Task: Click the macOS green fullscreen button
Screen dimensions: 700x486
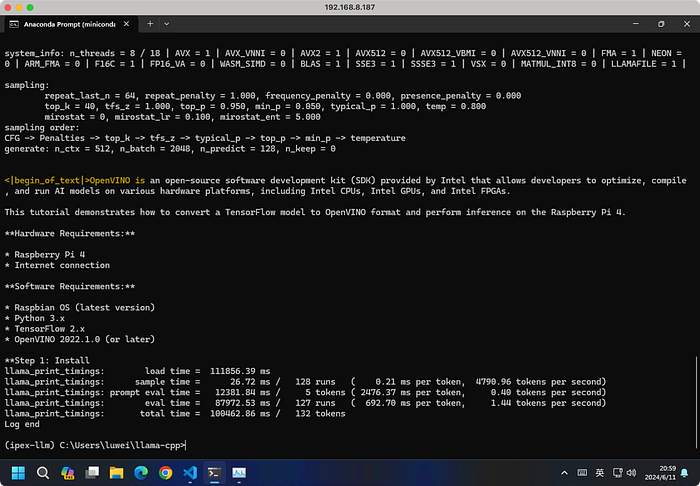Action: pos(30,7)
